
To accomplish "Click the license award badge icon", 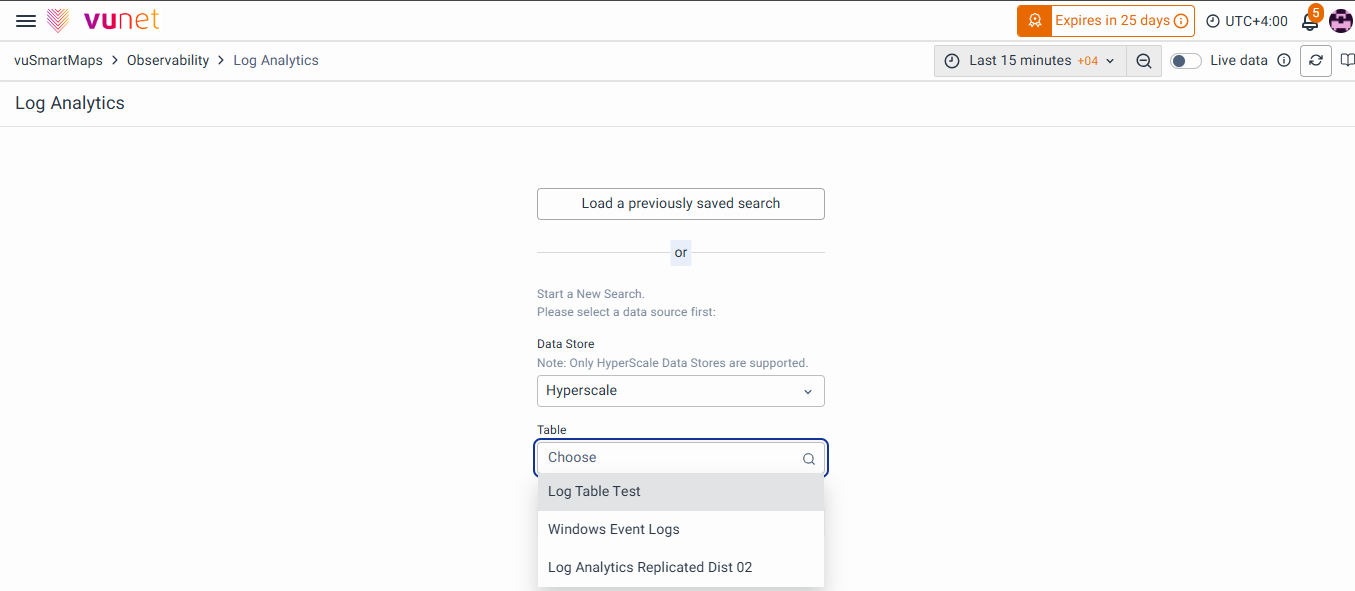I will pos(1034,21).
